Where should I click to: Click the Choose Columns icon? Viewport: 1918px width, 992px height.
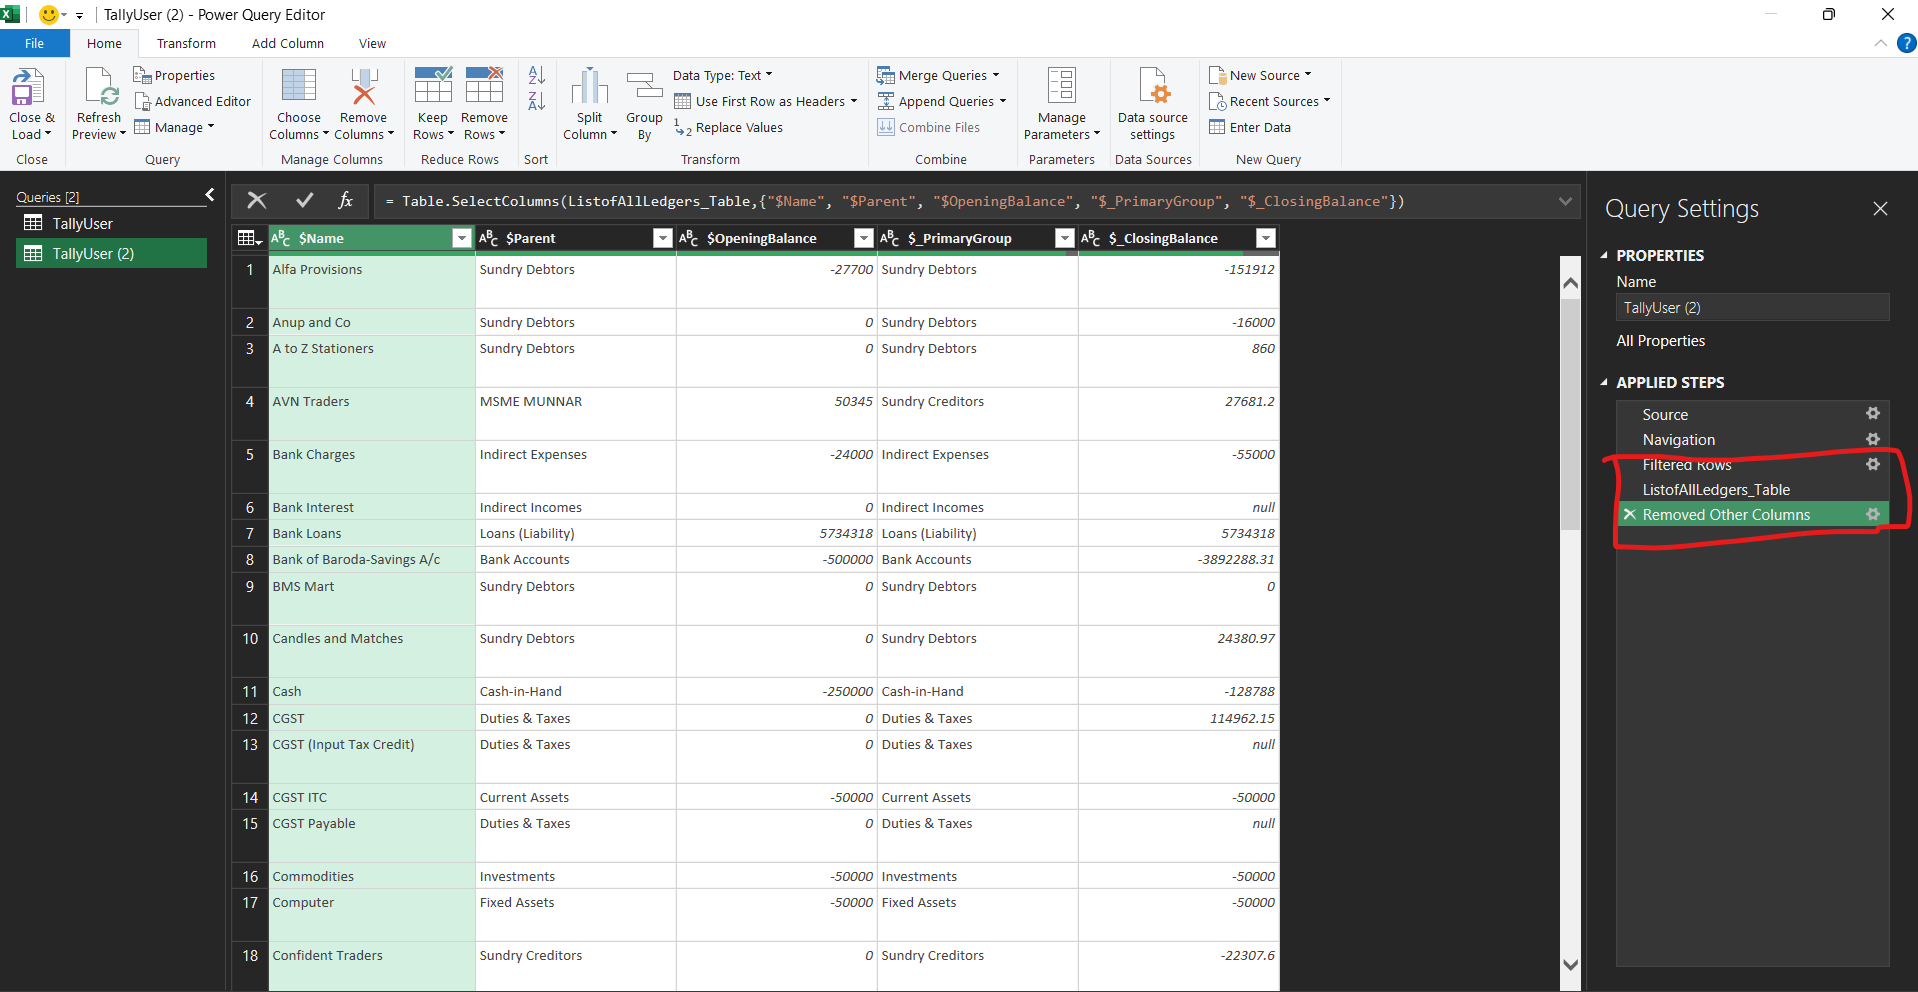[299, 88]
